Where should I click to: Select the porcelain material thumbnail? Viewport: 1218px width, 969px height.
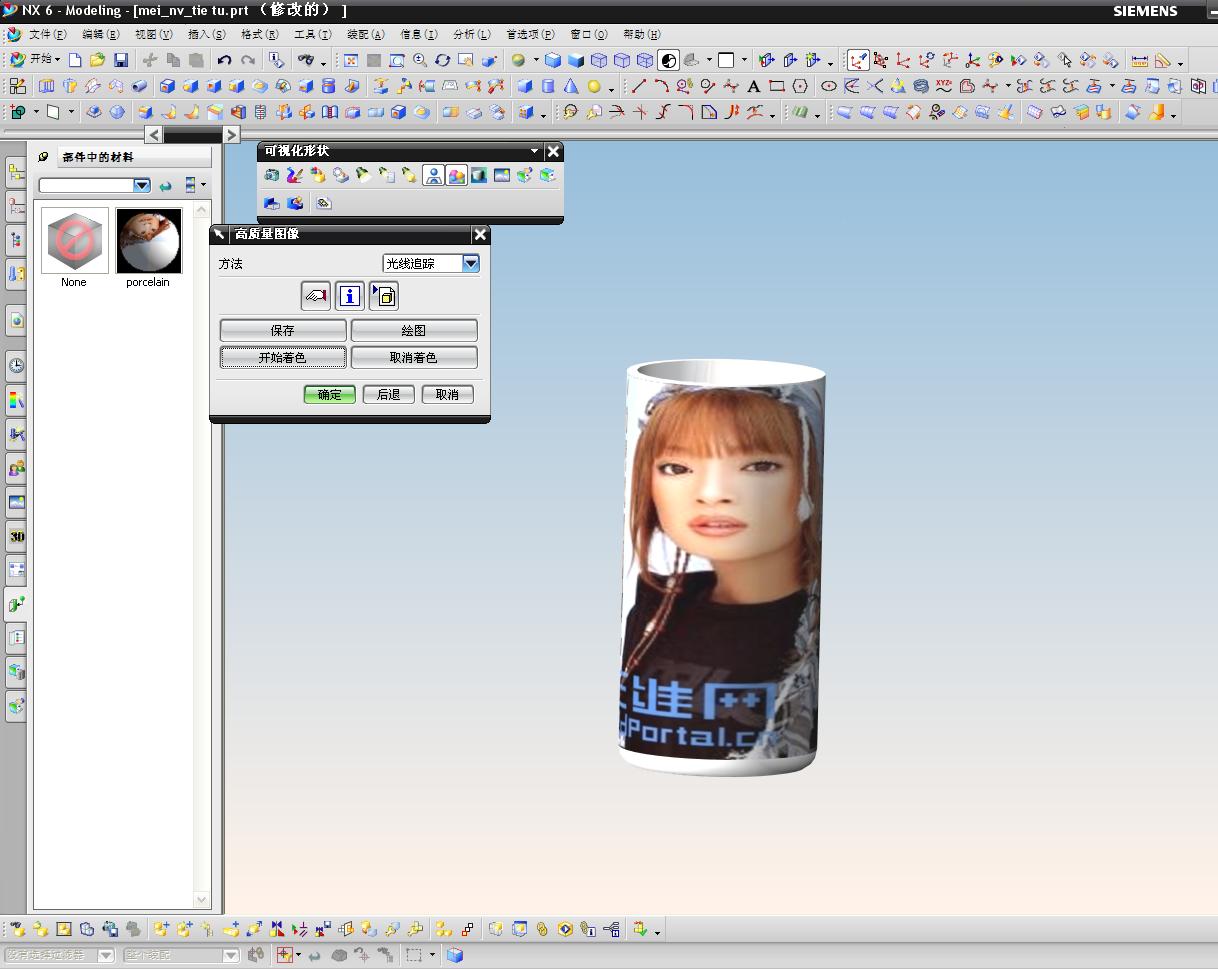click(148, 241)
